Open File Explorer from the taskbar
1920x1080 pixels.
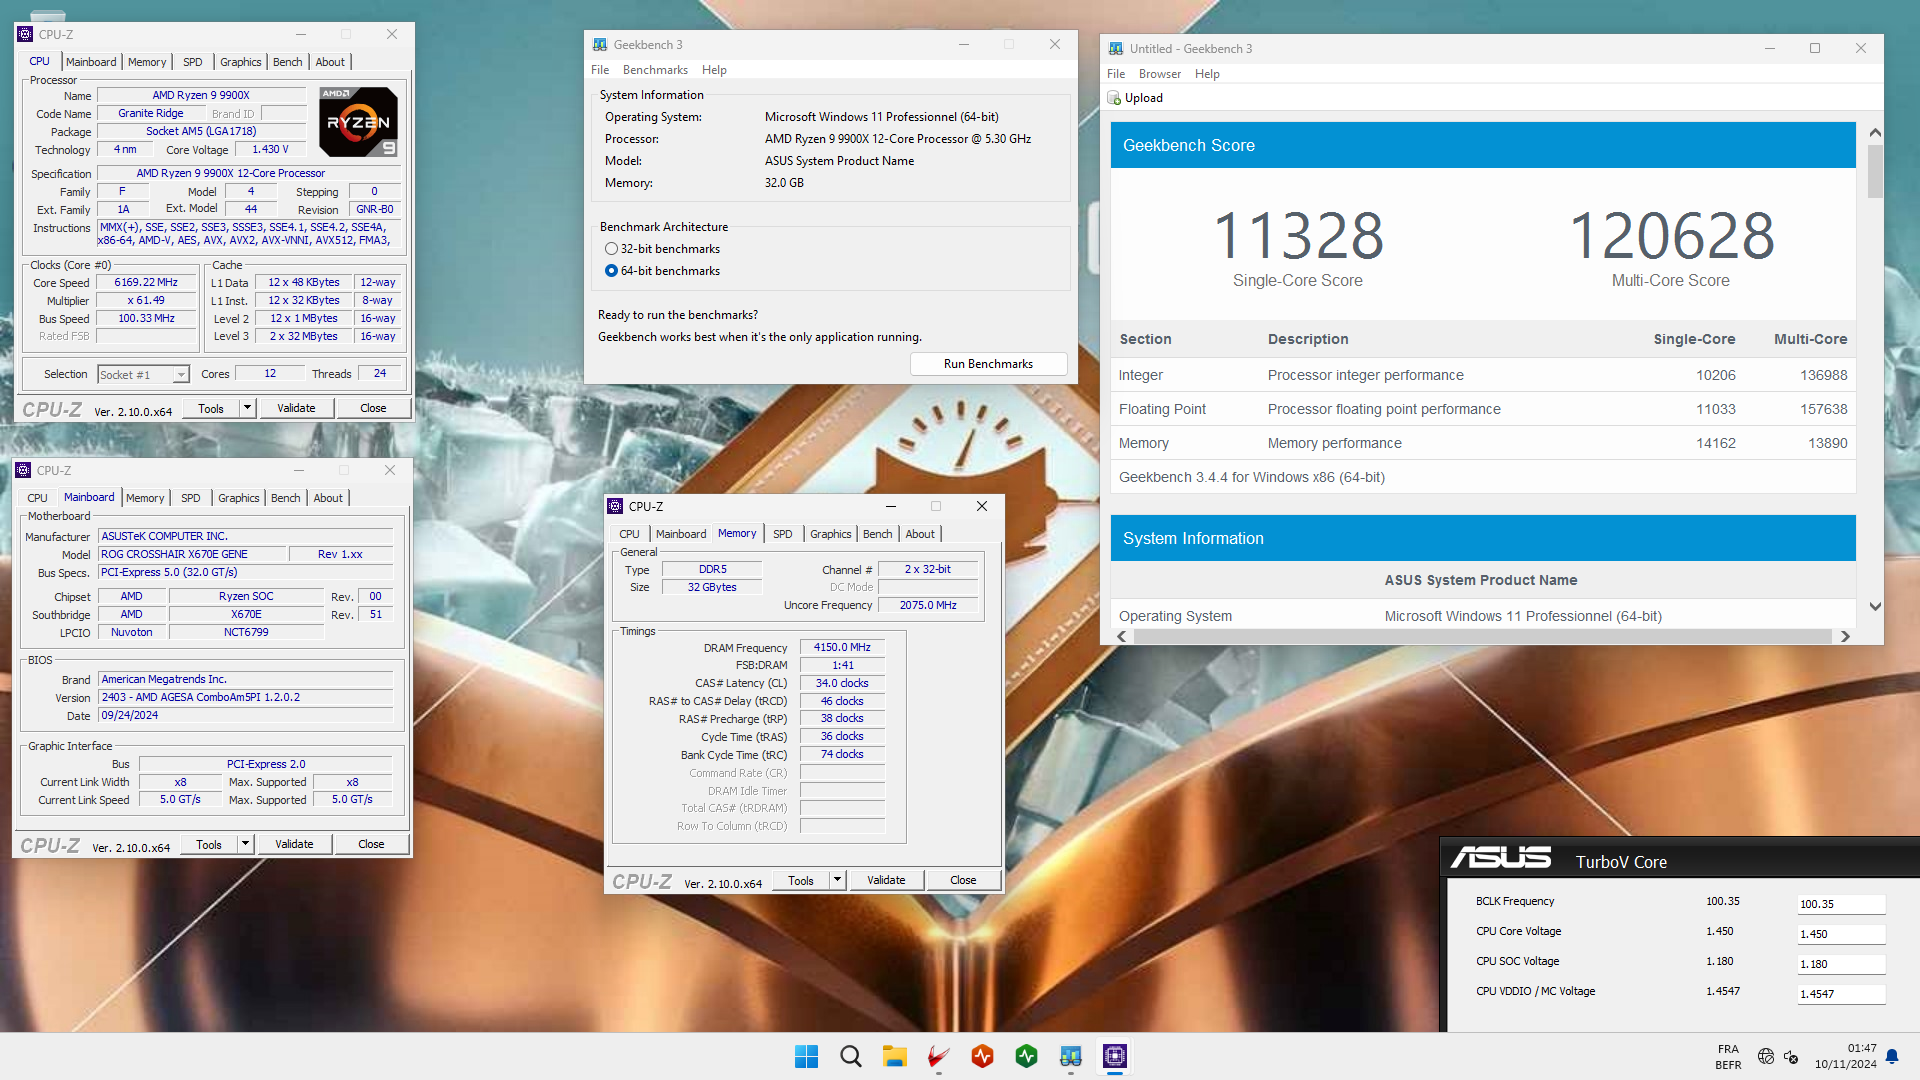894,1056
